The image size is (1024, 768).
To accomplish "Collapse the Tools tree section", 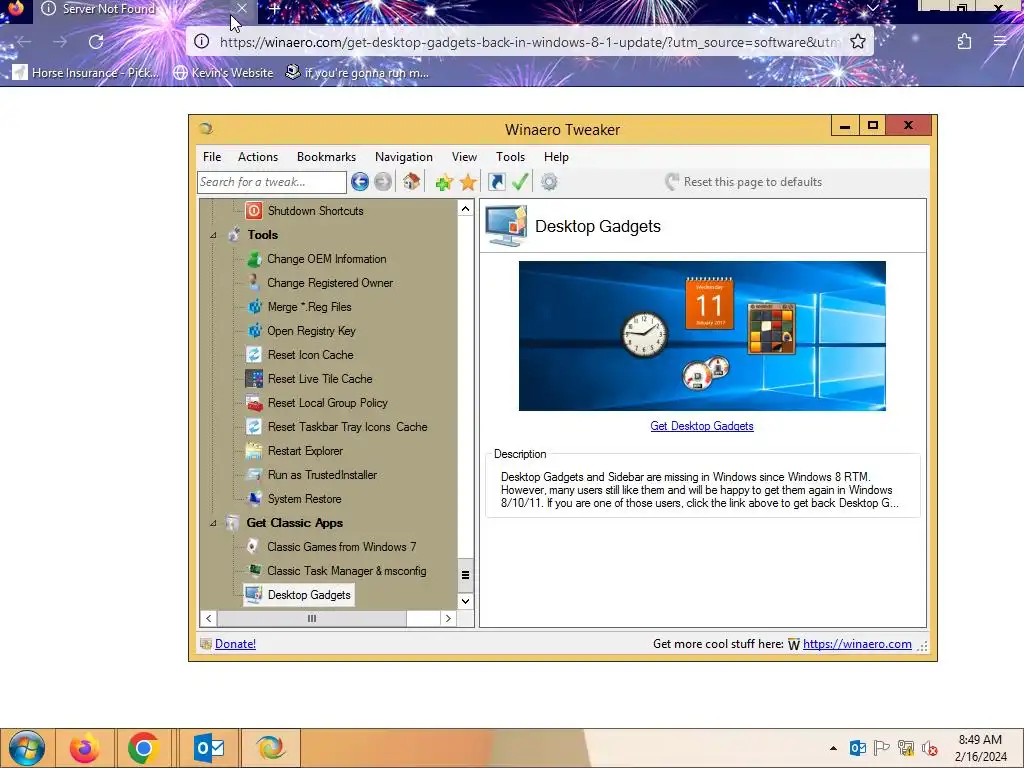I will click(213, 235).
